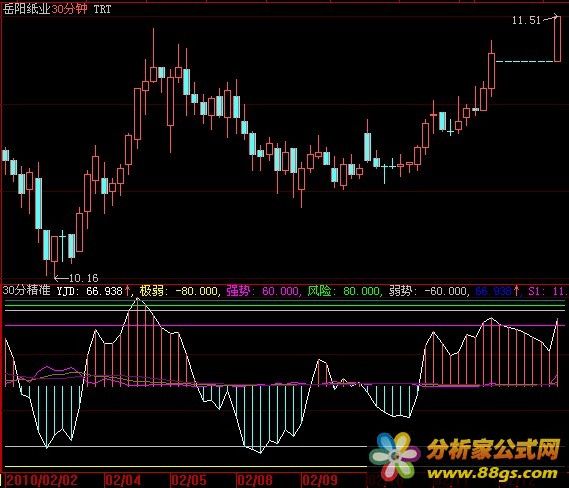Click the last tall red candlestick
This screenshot has width=569, height=488.
(557, 39)
